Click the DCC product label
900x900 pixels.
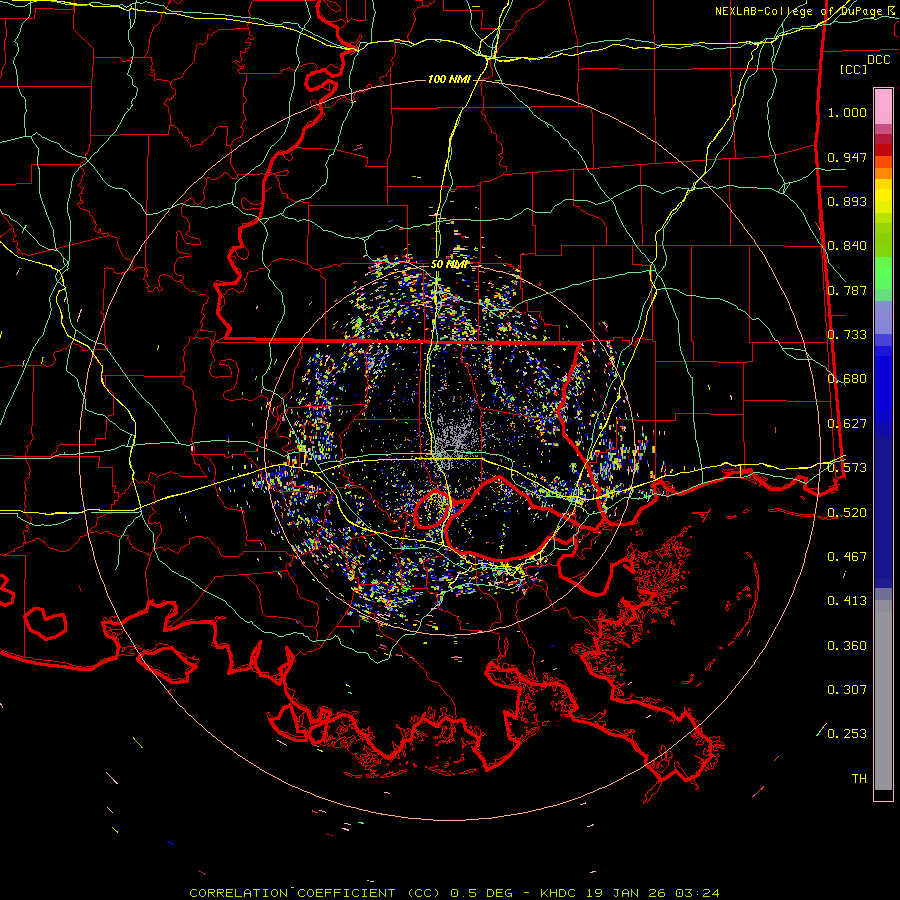[x=878, y=60]
